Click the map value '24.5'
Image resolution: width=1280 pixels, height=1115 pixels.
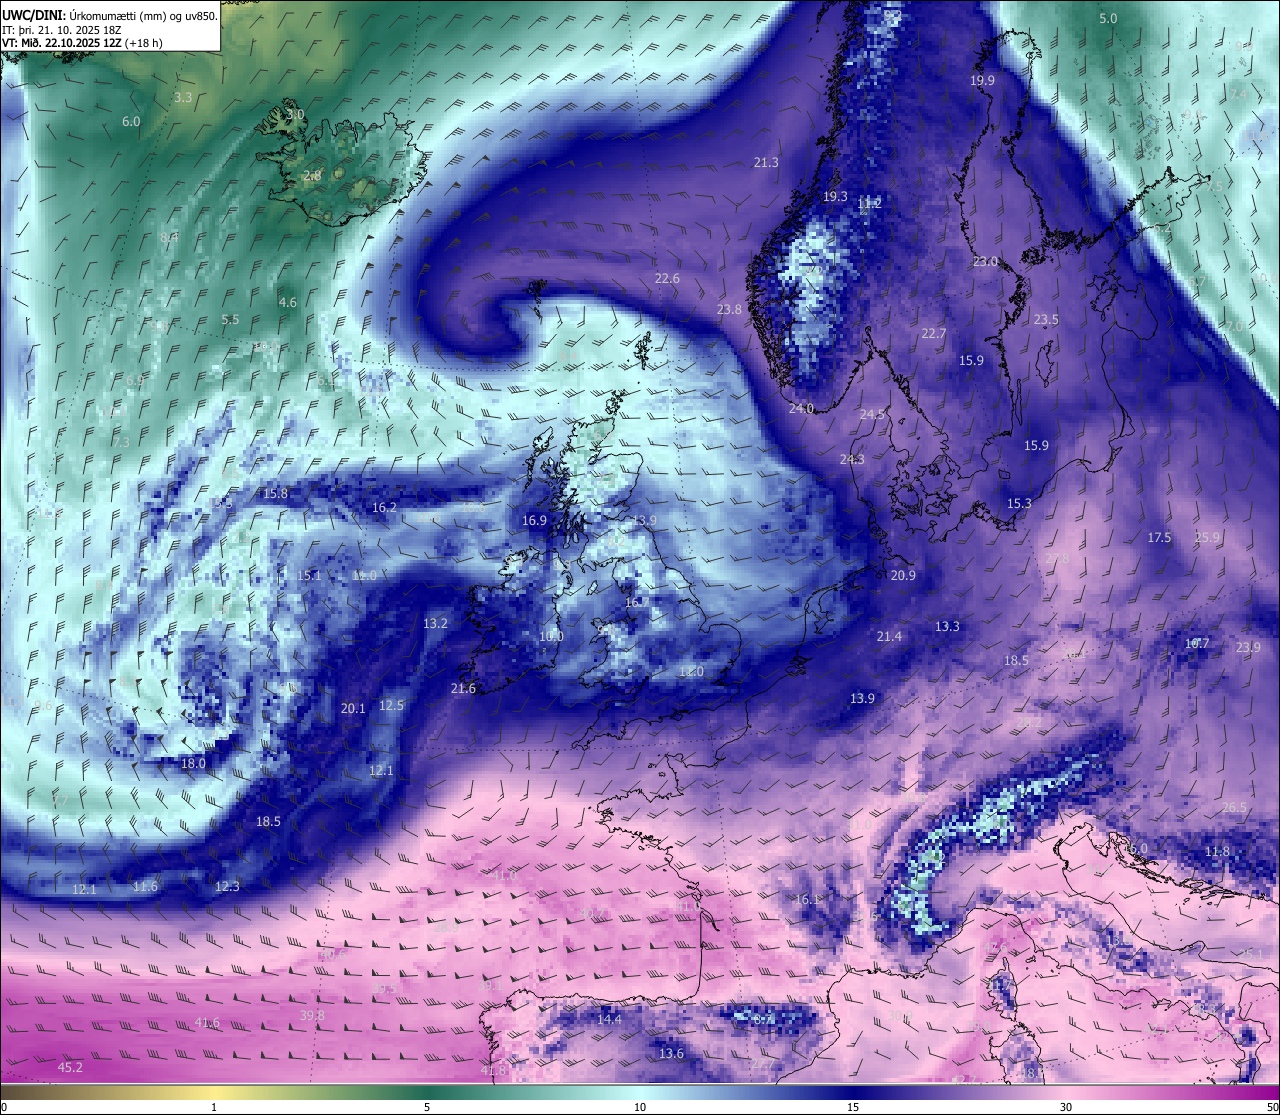(872, 414)
